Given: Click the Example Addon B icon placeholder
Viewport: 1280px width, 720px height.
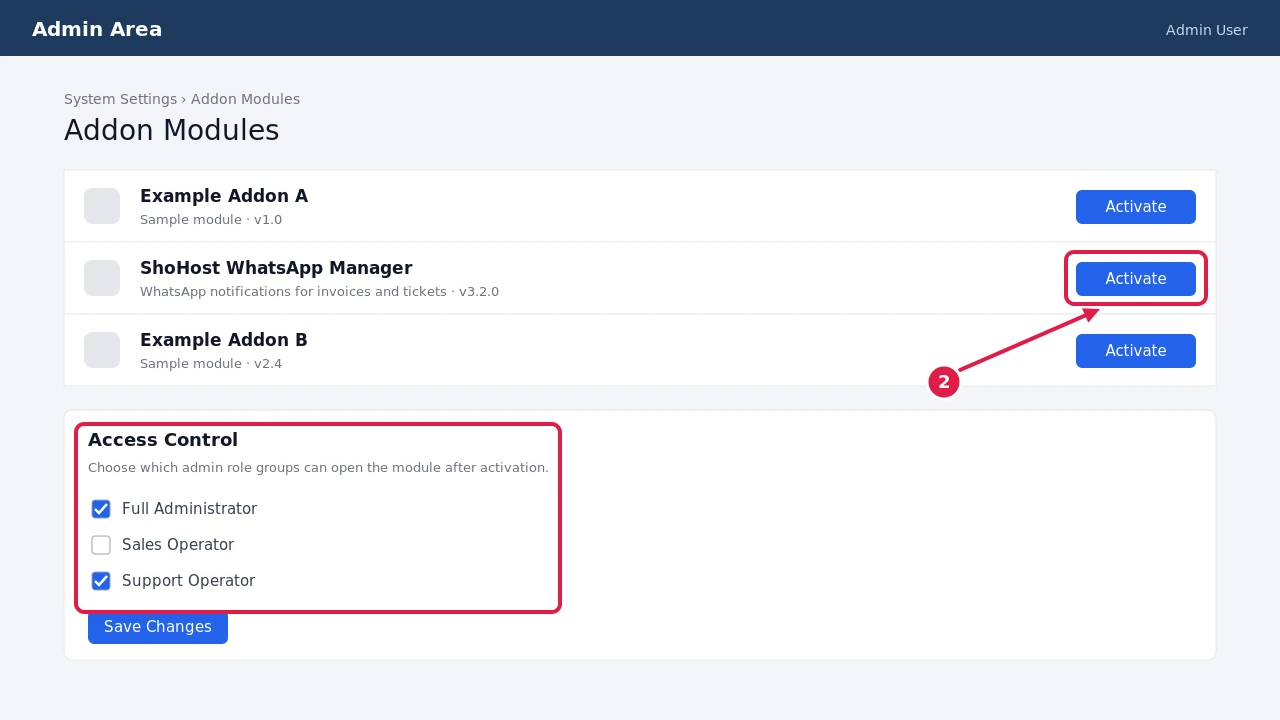Looking at the screenshot, I should [102, 350].
